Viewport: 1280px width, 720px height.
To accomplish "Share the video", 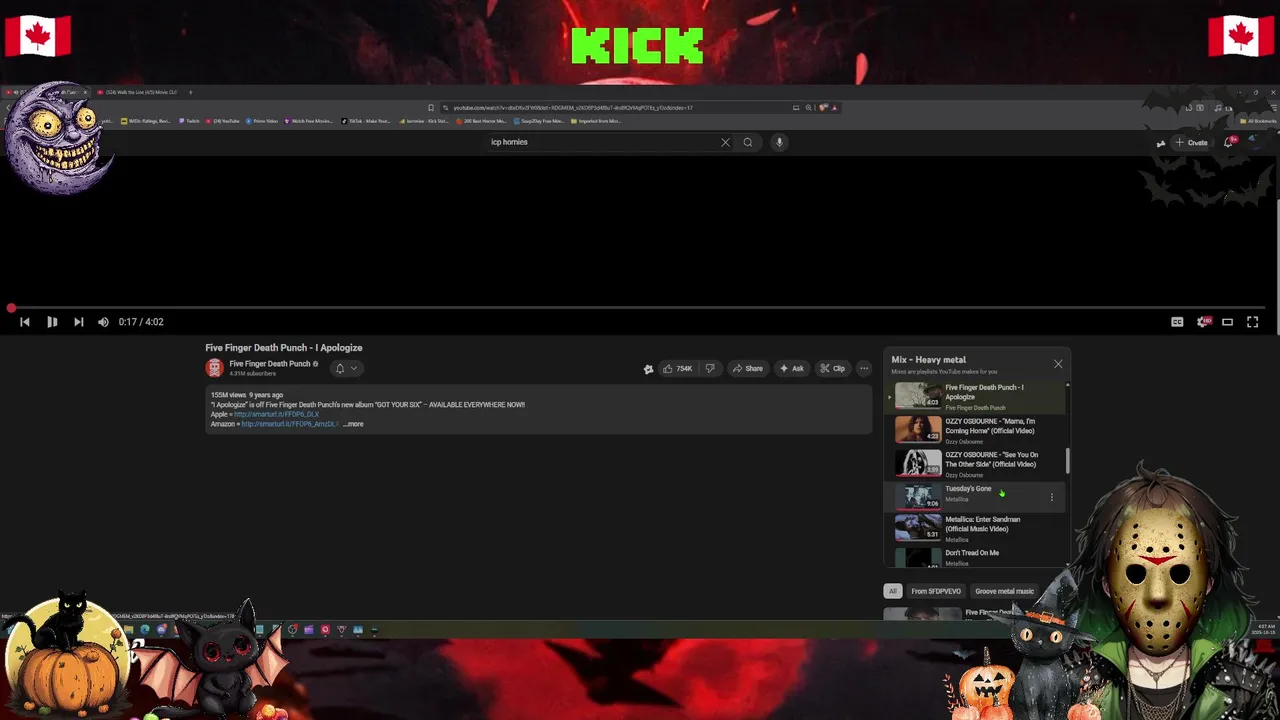I will (747, 369).
